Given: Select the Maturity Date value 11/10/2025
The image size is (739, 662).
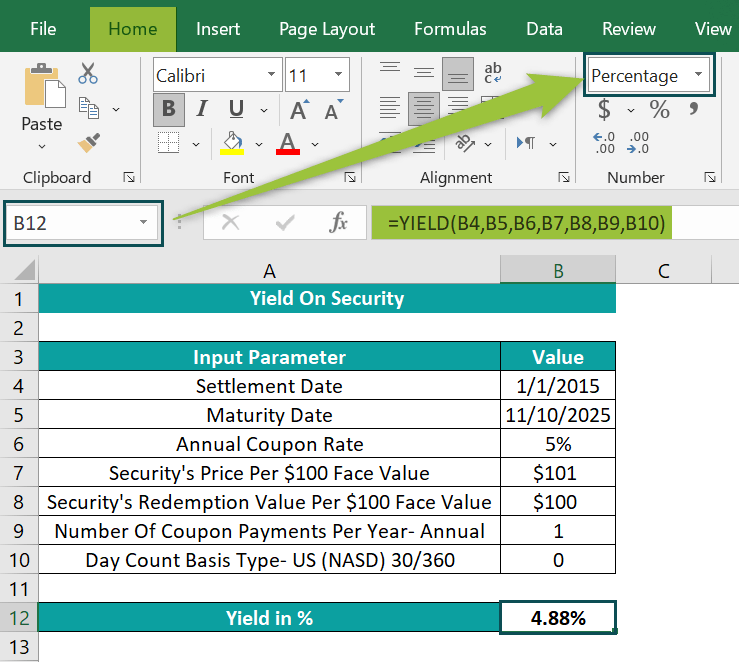Looking at the screenshot, I should (558, 415).
